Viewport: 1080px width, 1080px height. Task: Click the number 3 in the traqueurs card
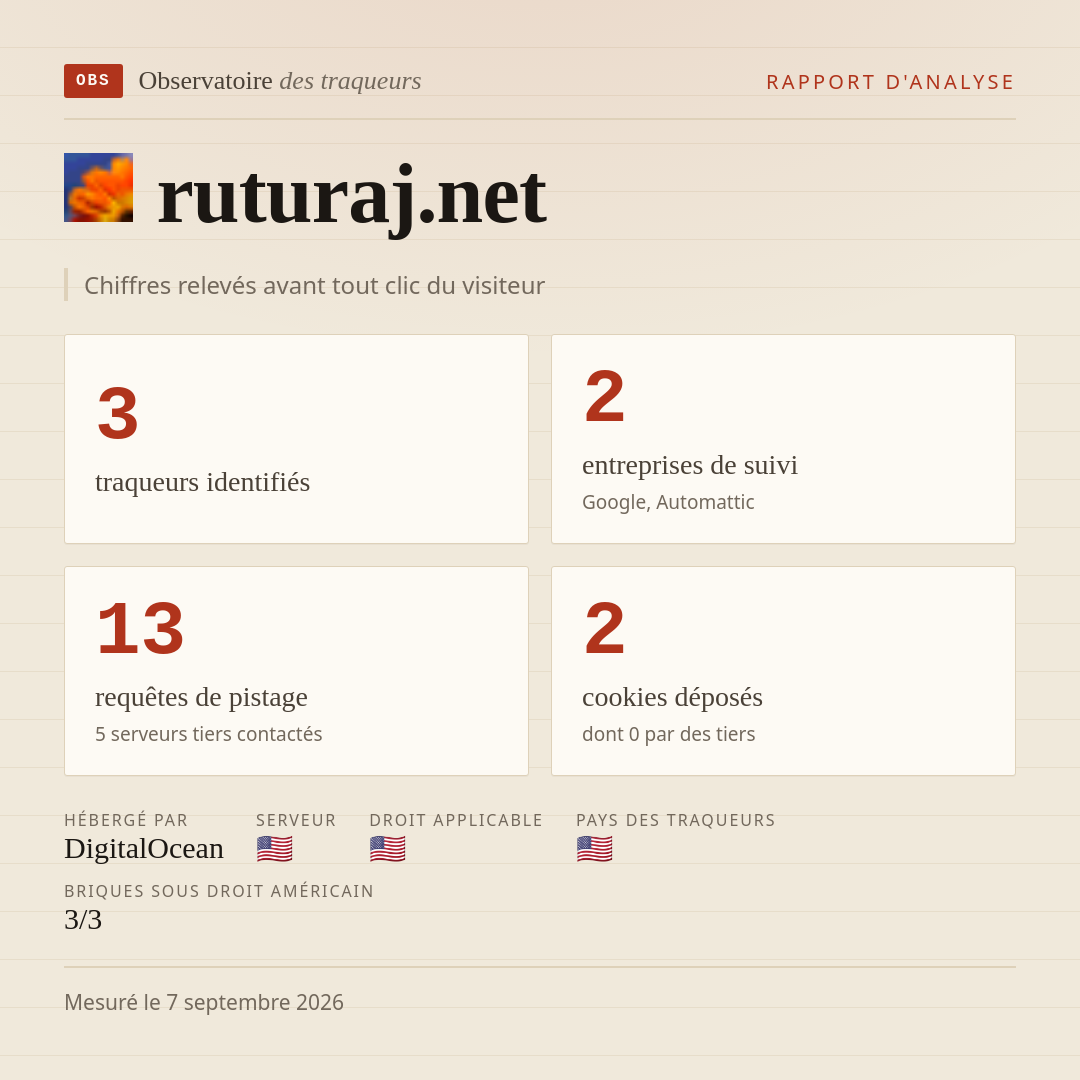tap(118, 413)
